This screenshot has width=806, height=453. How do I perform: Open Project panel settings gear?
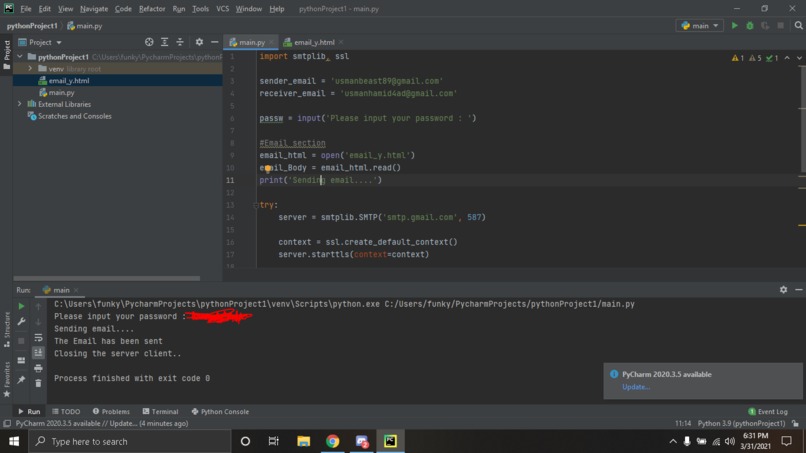[199, 42]
